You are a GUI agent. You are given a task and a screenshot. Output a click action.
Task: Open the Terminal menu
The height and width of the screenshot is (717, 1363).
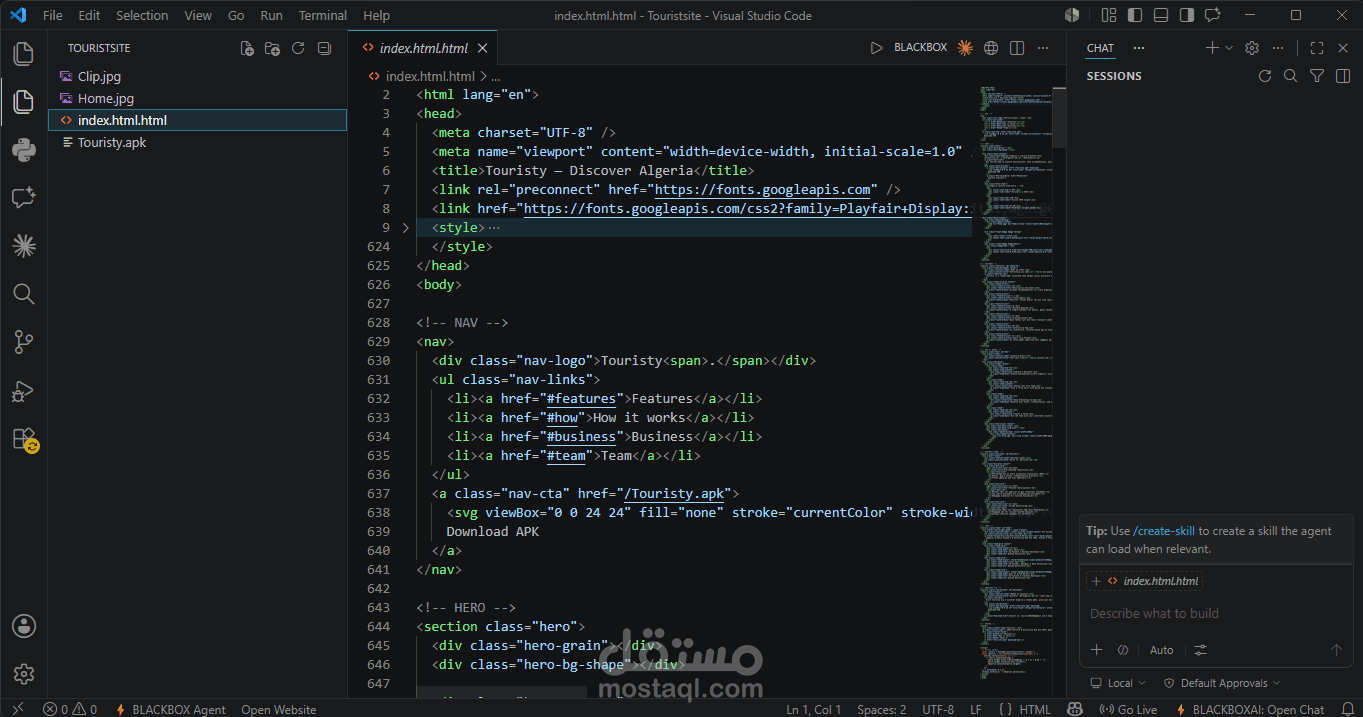[323, 15]
